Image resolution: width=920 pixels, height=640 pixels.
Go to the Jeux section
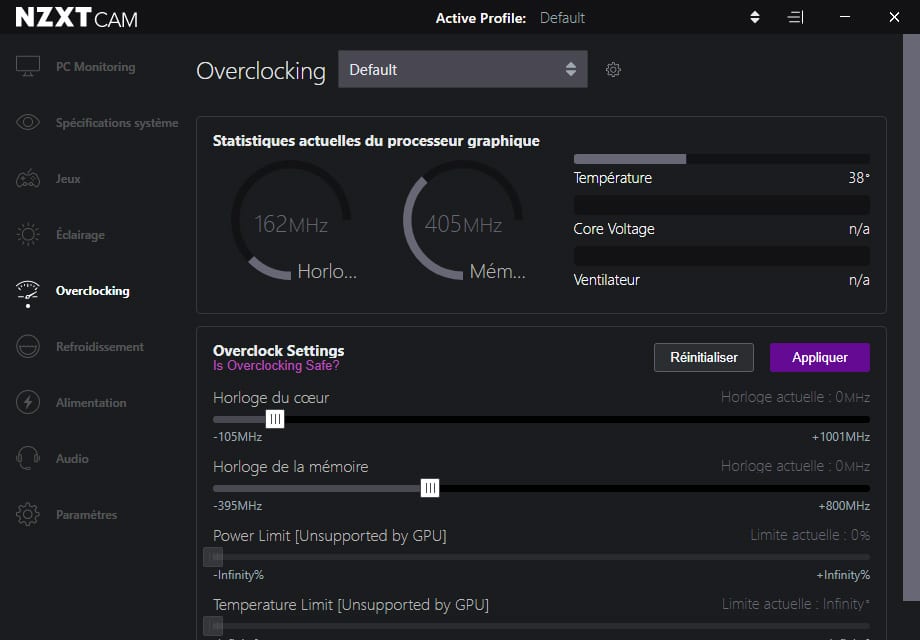(68, 179)
